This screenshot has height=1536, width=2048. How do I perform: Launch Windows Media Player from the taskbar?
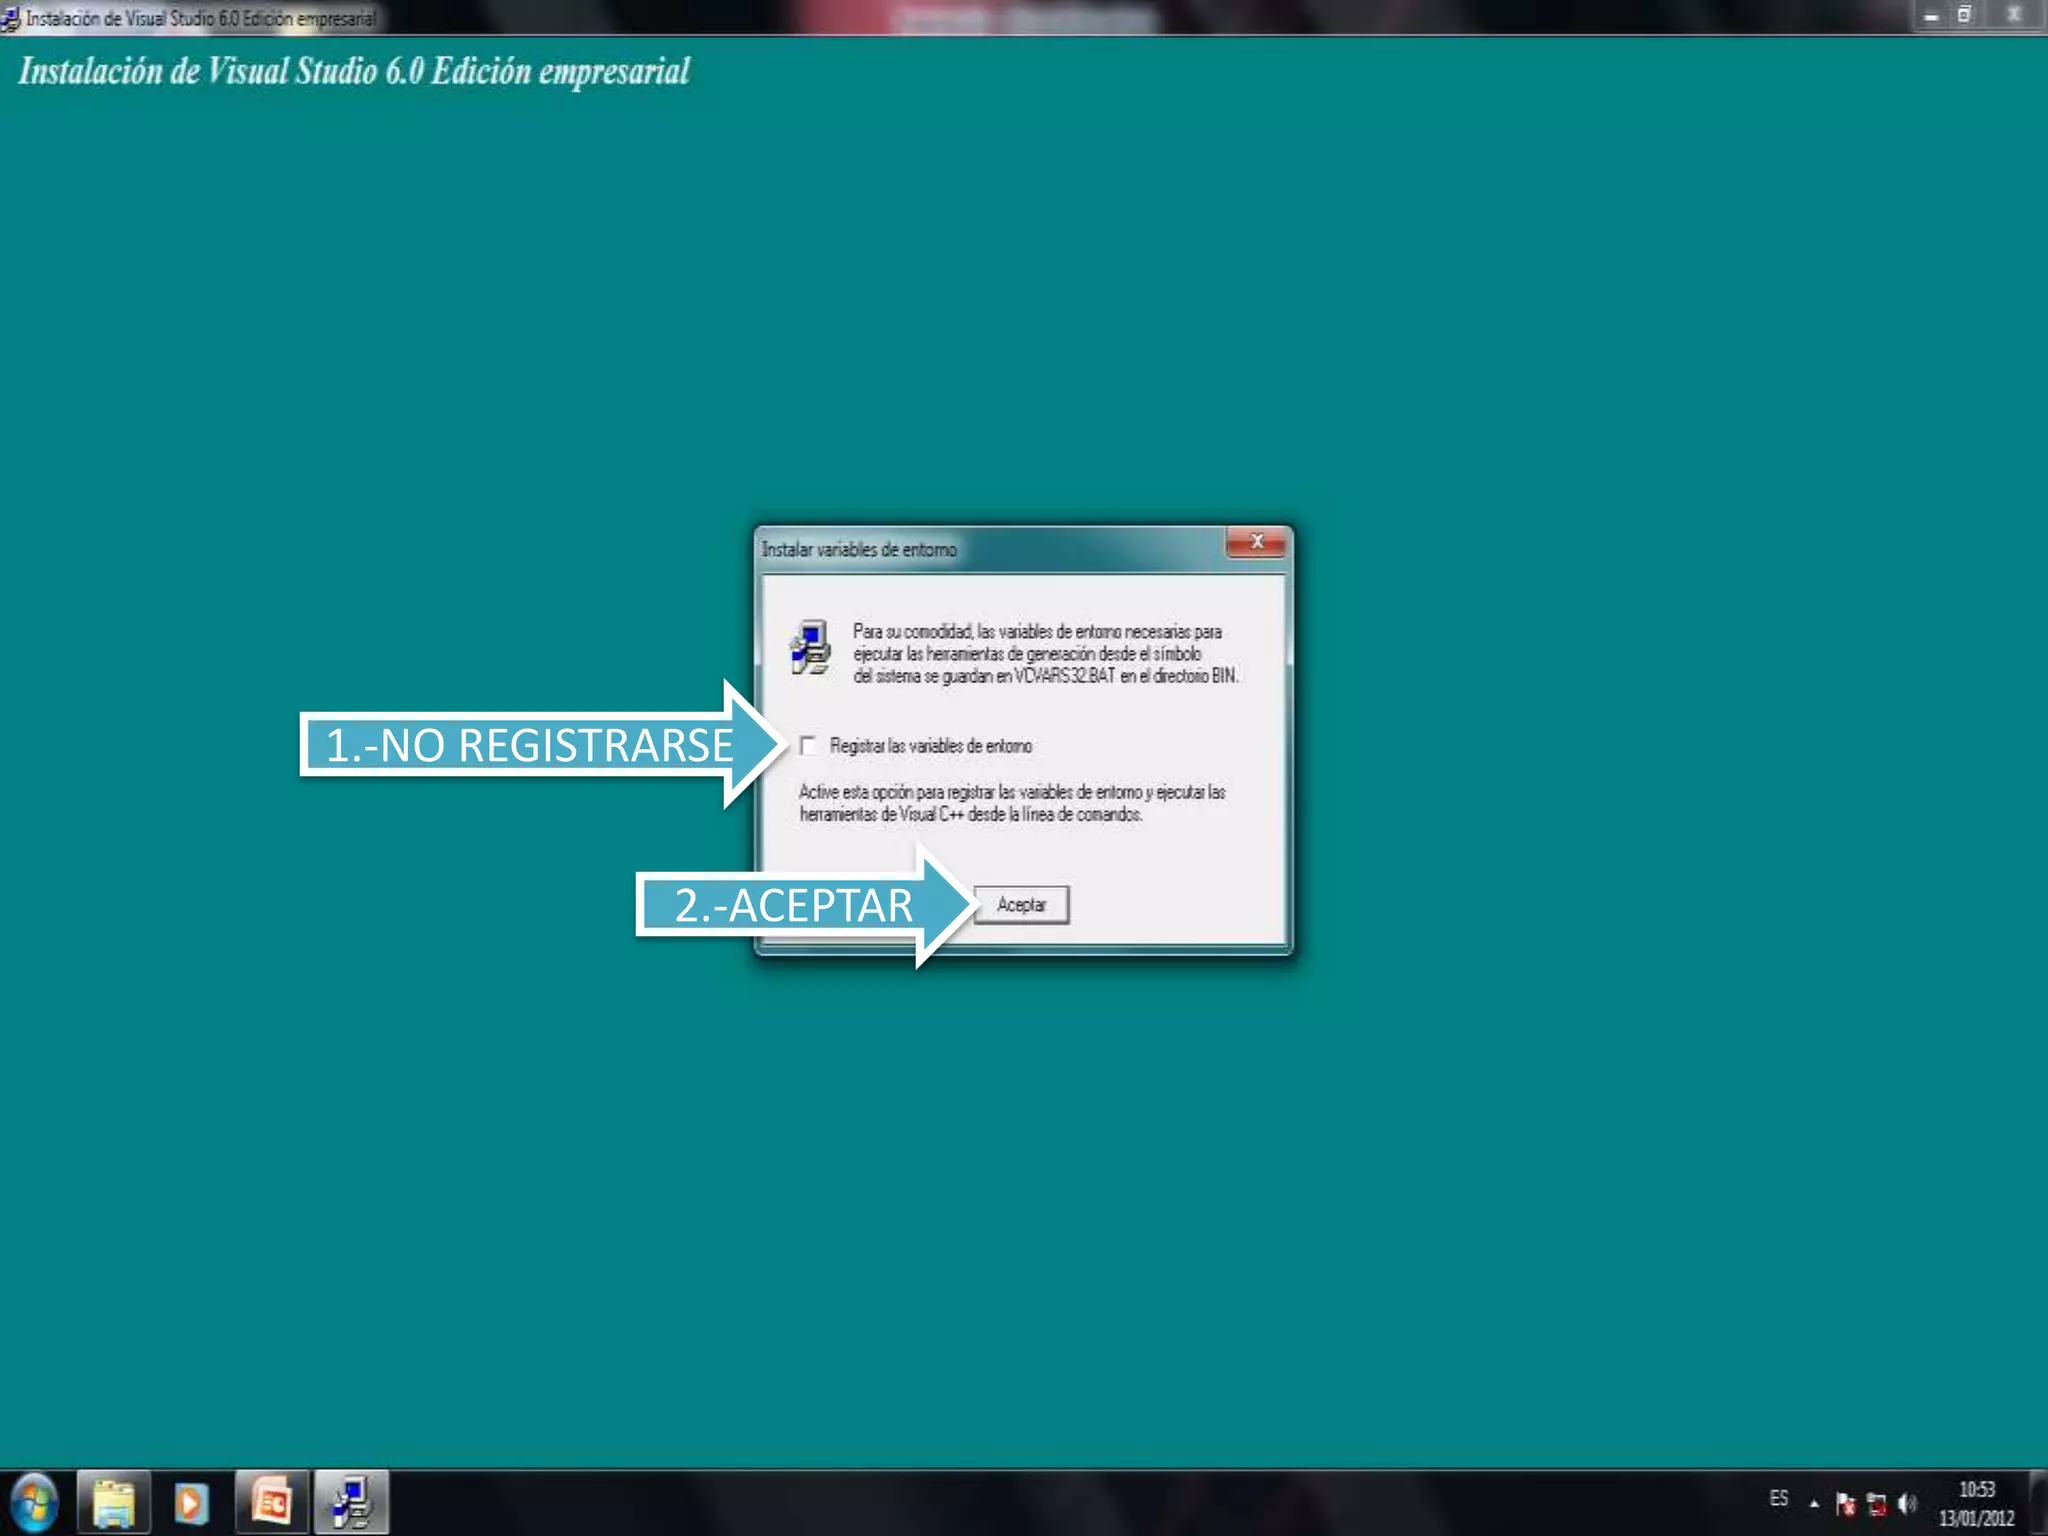[191, 1502]
